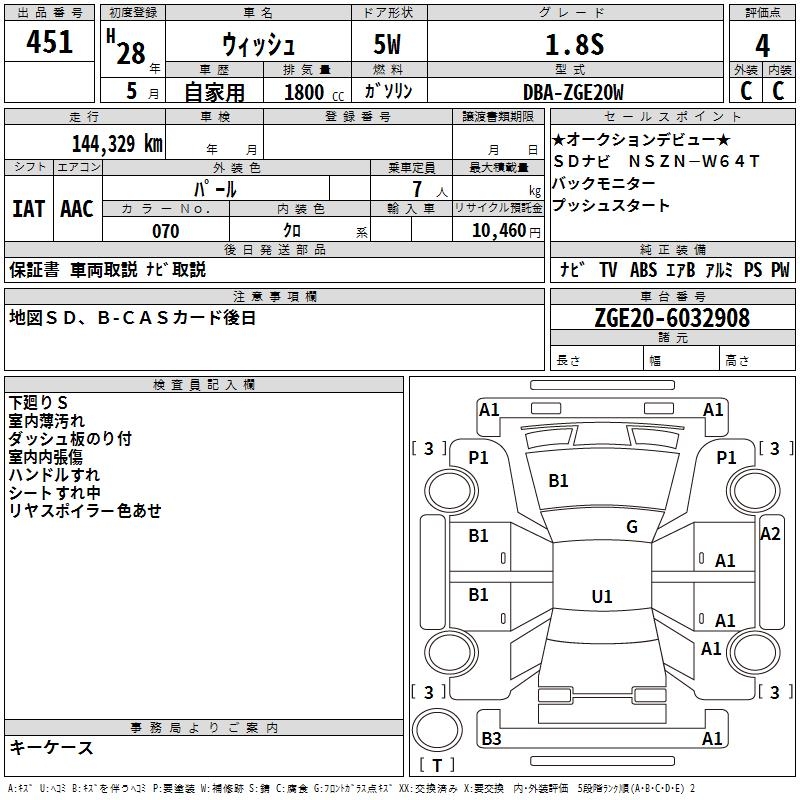
Task: Click the G mark on the windshield
Action: coord(632,527)
